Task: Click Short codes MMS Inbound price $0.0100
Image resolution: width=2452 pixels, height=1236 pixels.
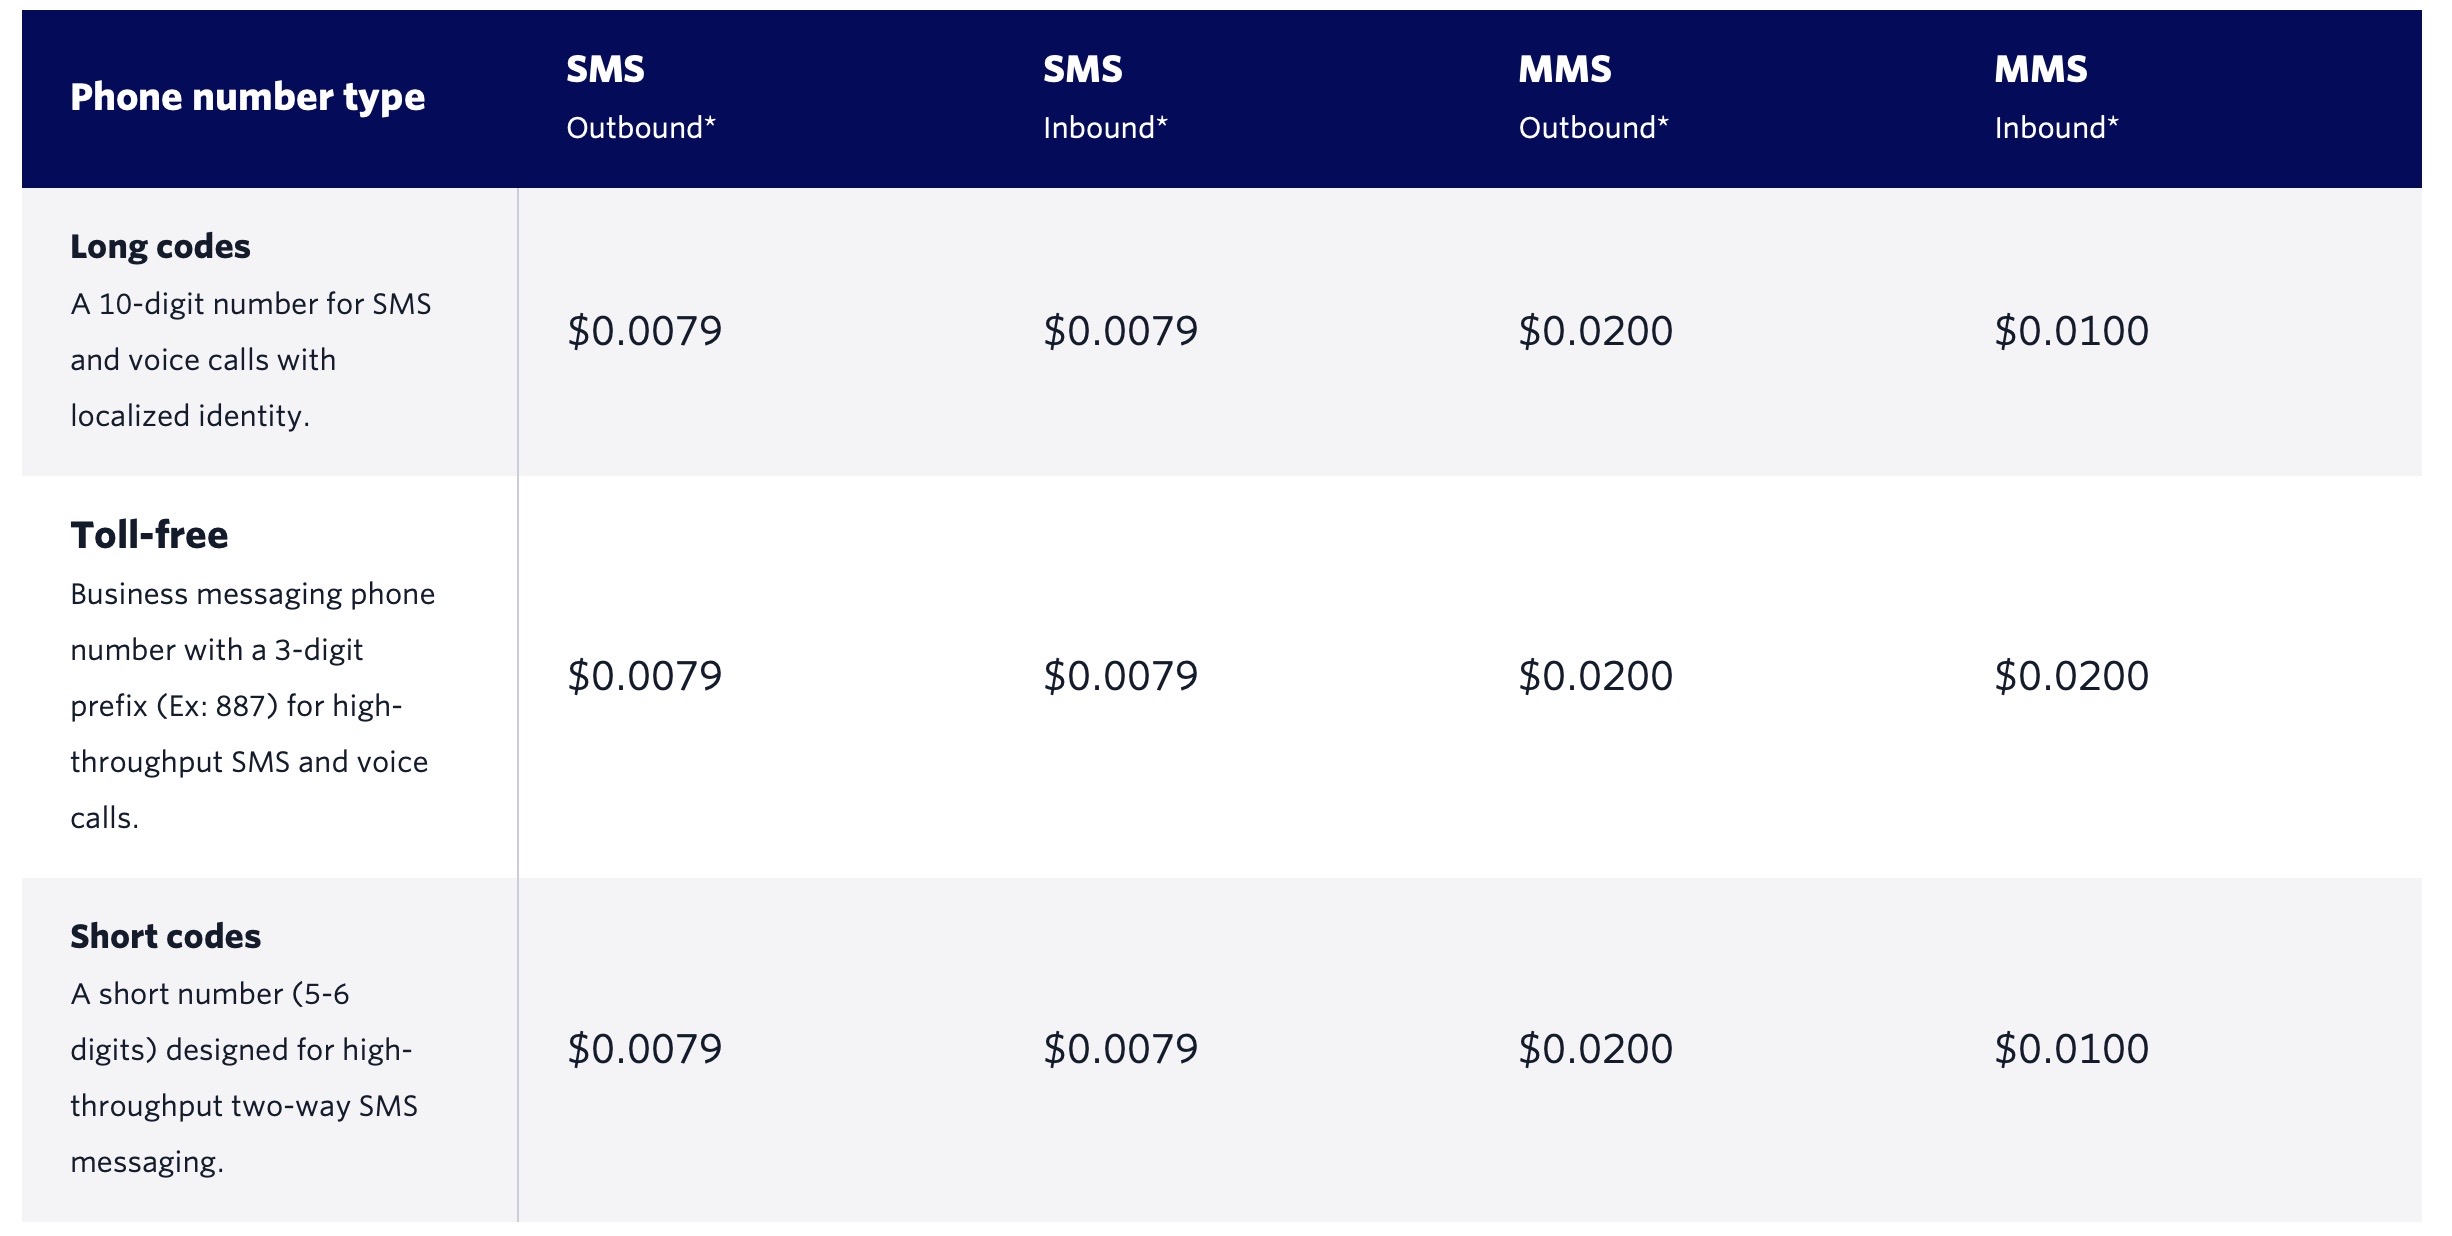Action: 2071,1049
